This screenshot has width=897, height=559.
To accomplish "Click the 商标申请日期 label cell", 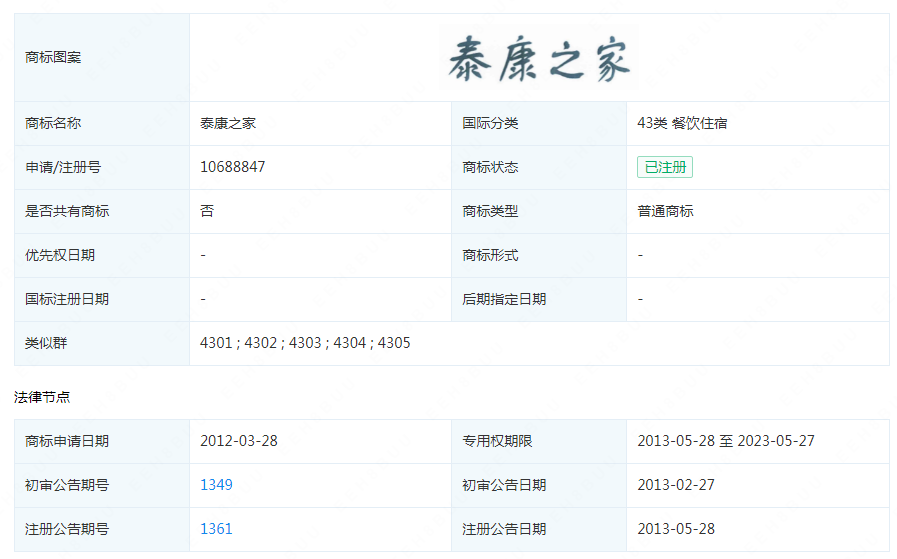I will pyautogui.click(x=102, y=441).
